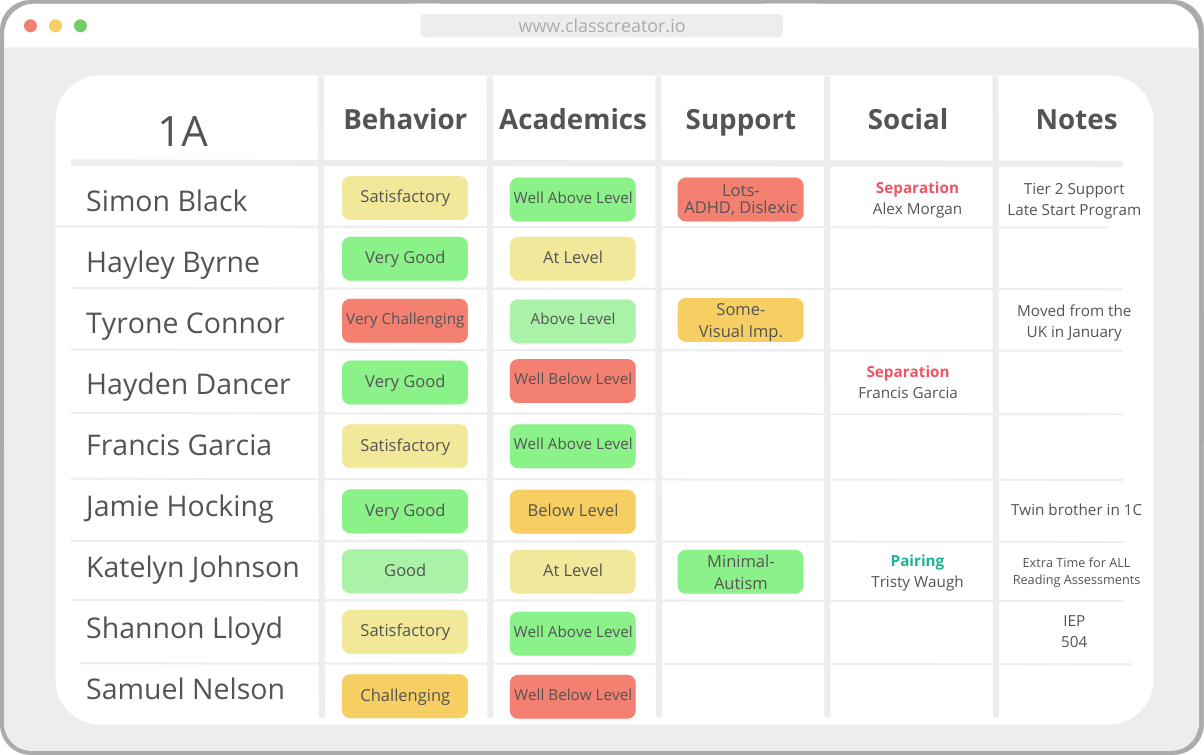
Task: Open Jamie Hocking's Twin brother in 1C note
Action: click(1076, 509)
